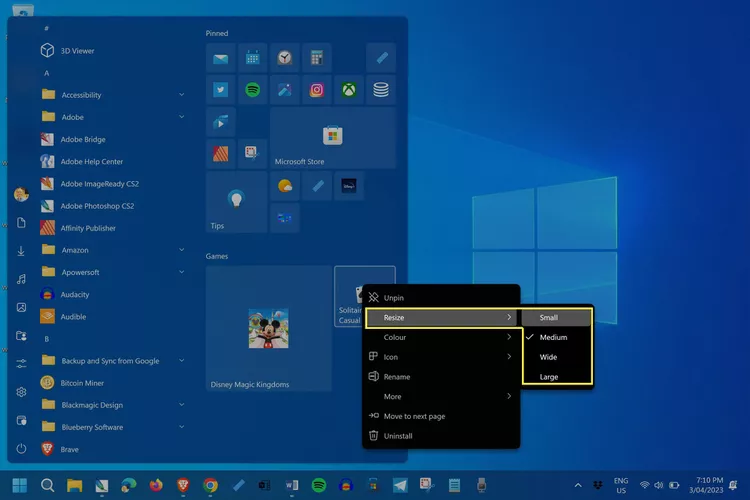Click the Windows Start button
This screenshot has width=750, height=500.
point(20,486)
